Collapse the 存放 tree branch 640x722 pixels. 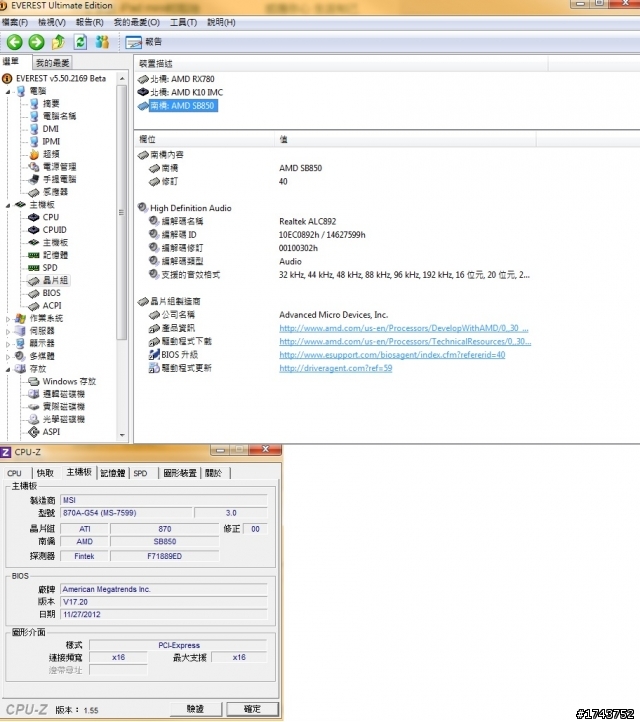click(8, 369)
